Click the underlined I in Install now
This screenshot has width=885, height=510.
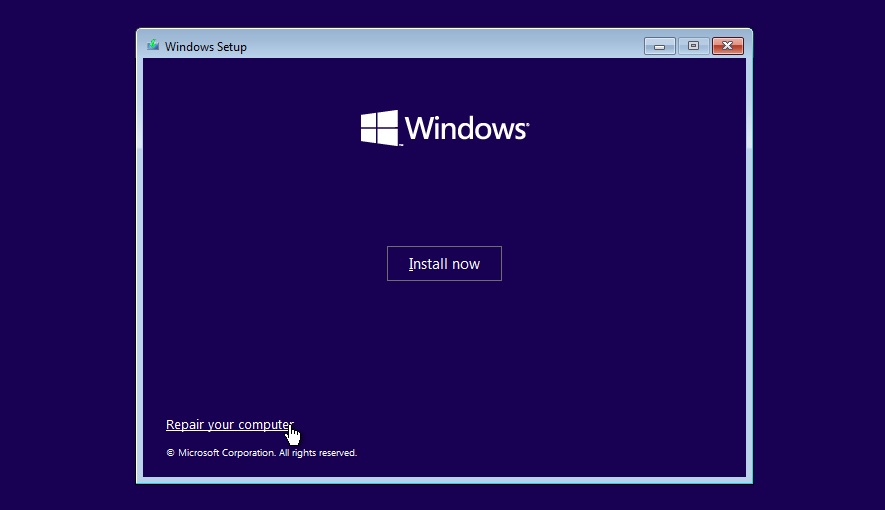pos(410,264)
